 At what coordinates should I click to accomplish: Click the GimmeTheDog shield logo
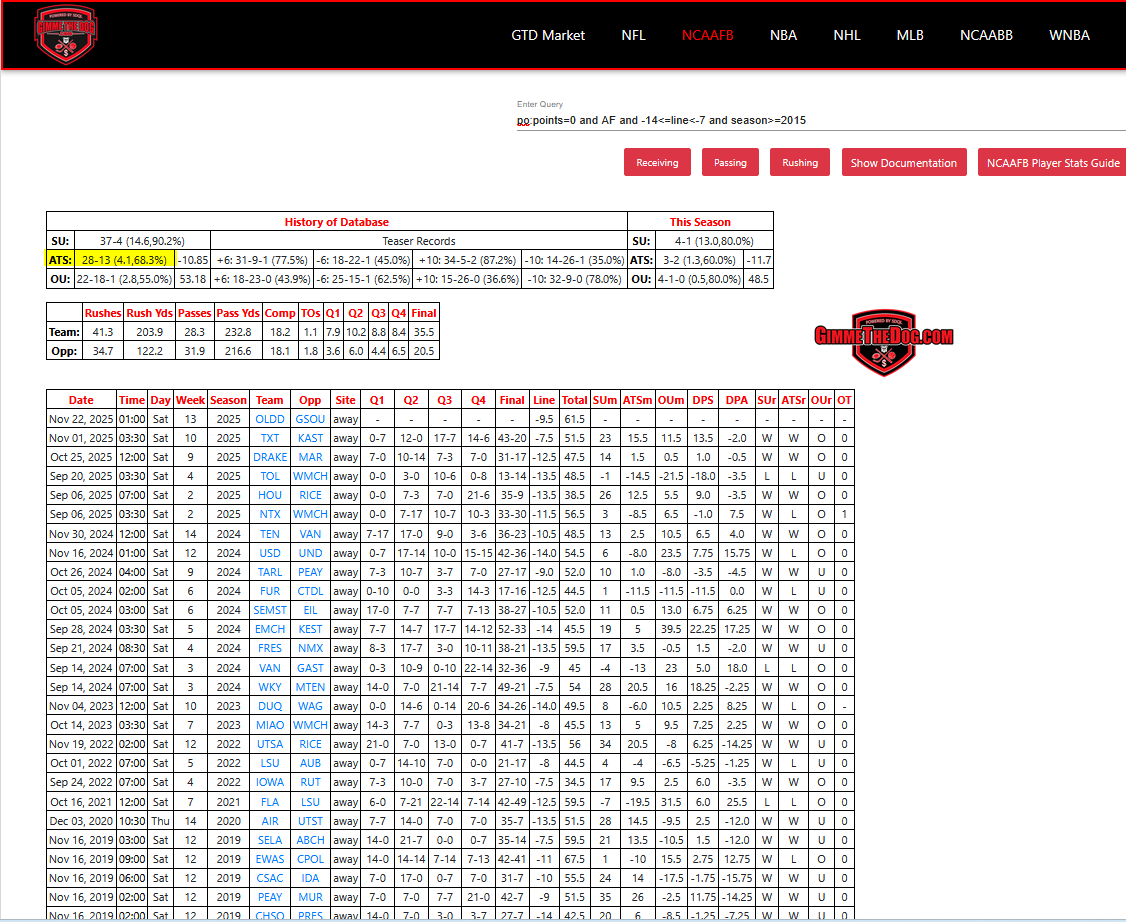(65, 35)
